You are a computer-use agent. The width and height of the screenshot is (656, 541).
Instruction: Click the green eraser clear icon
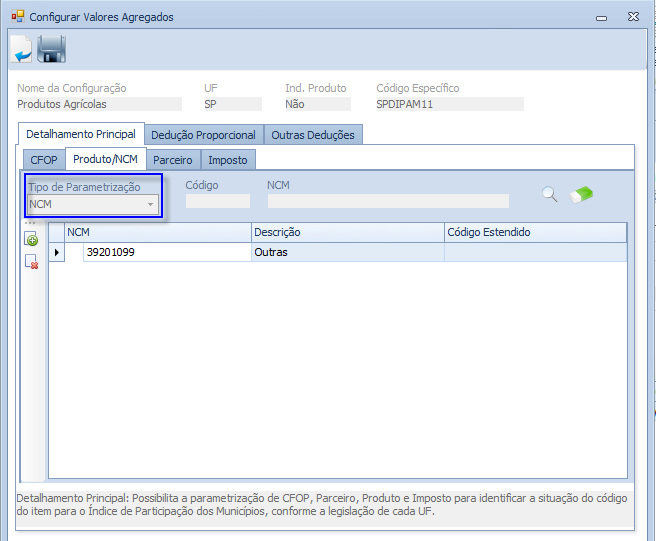(x=581, y=195)
